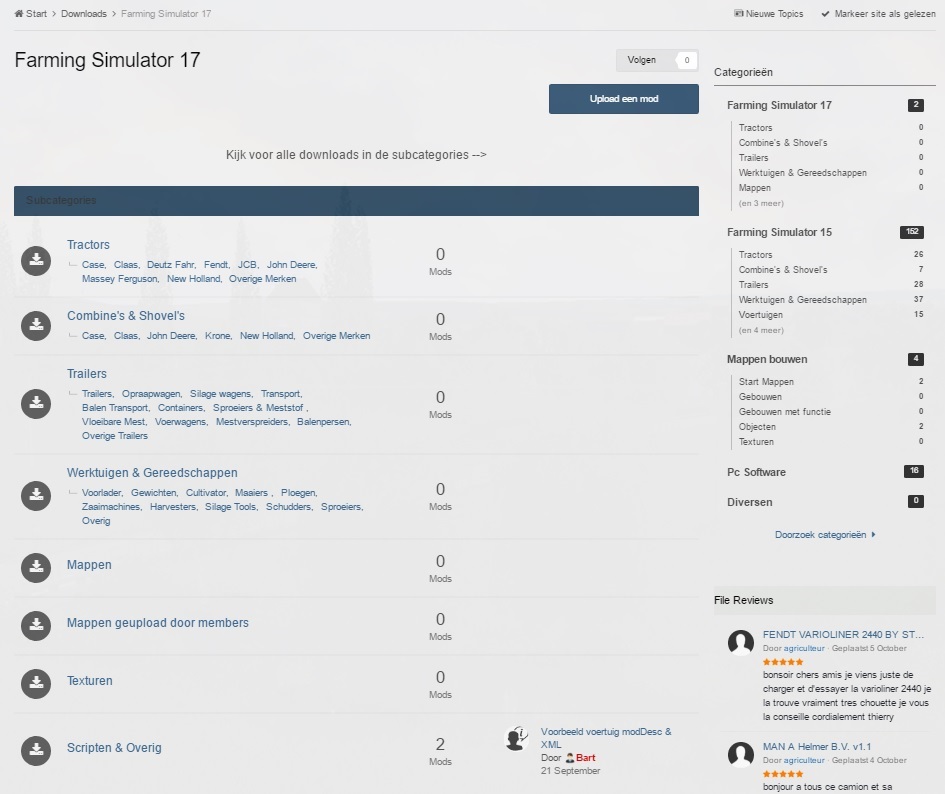Click the download icon beside Combine's & Shovel's
This screenshot has width=945, height=794.
coord(36,326)
